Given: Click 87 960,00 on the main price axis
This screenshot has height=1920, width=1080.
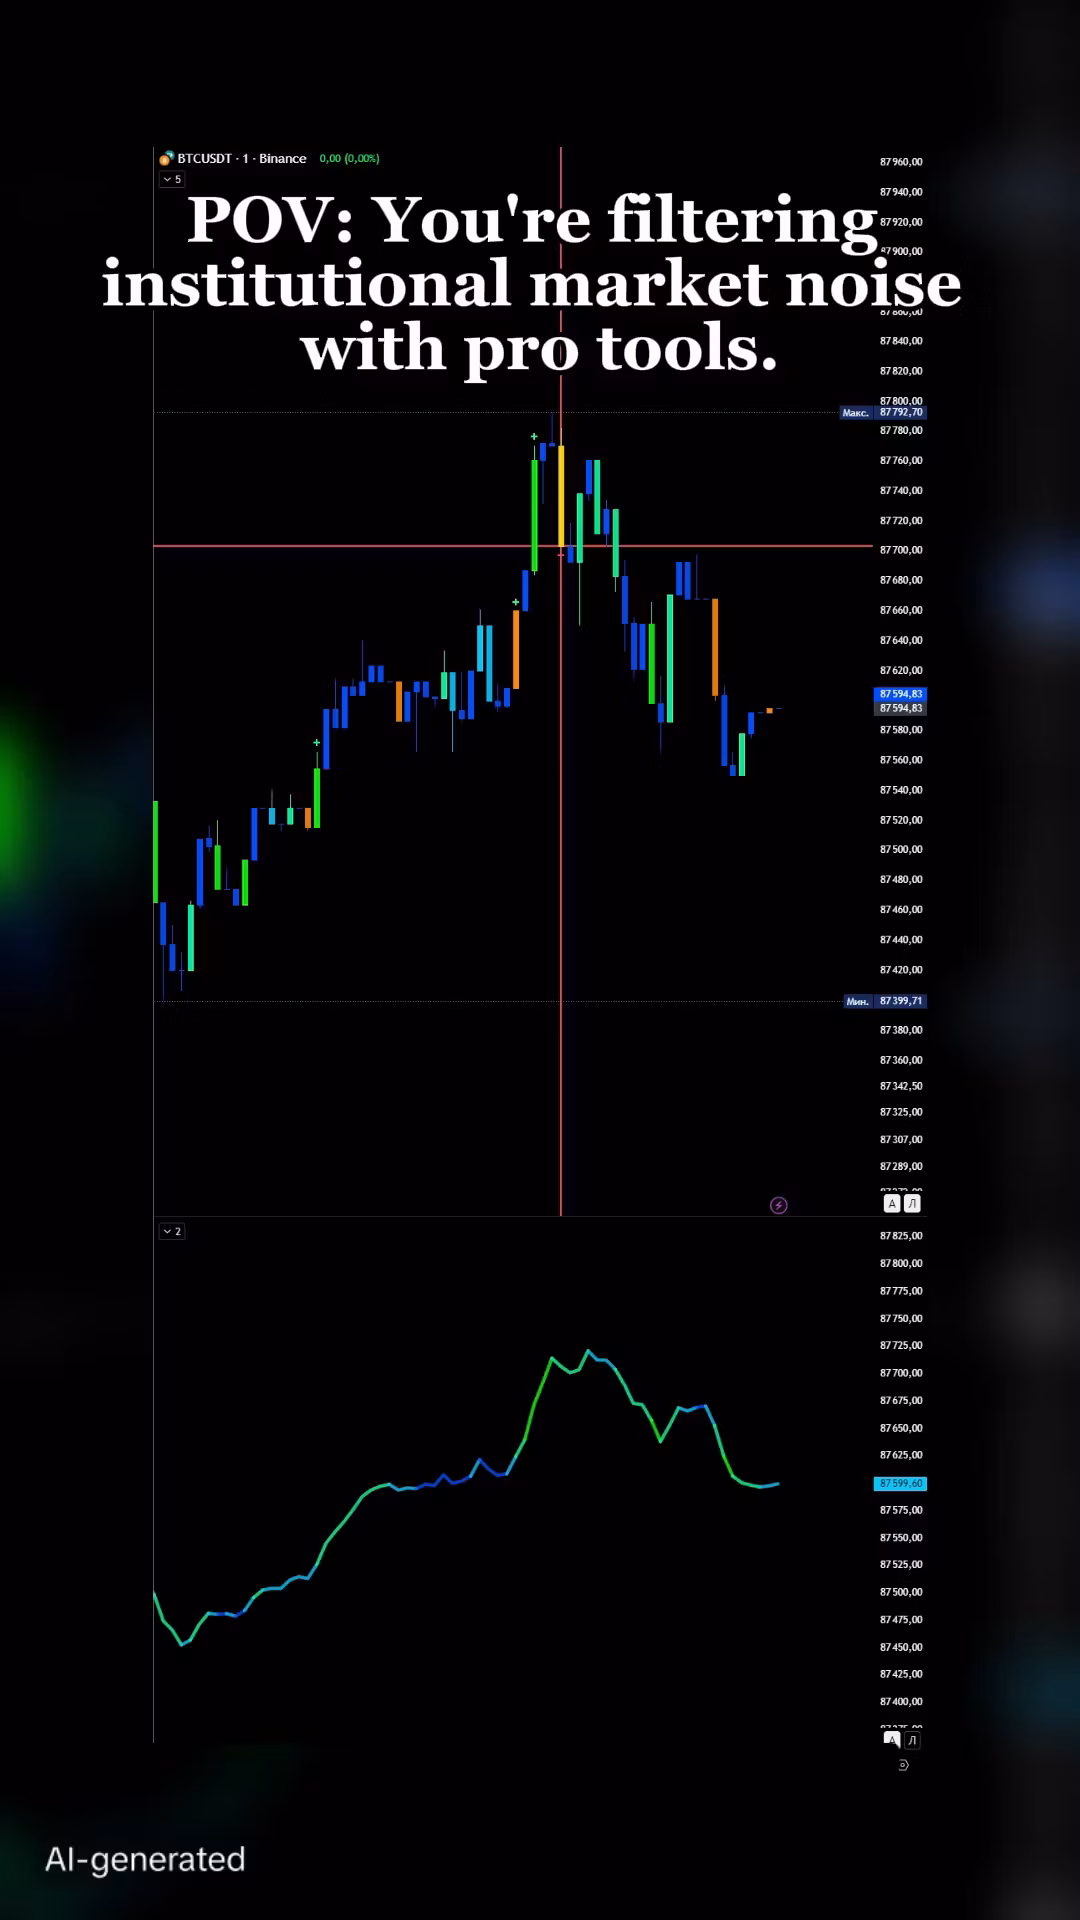Looking at the screenshot, I should [x=901, y=162].
